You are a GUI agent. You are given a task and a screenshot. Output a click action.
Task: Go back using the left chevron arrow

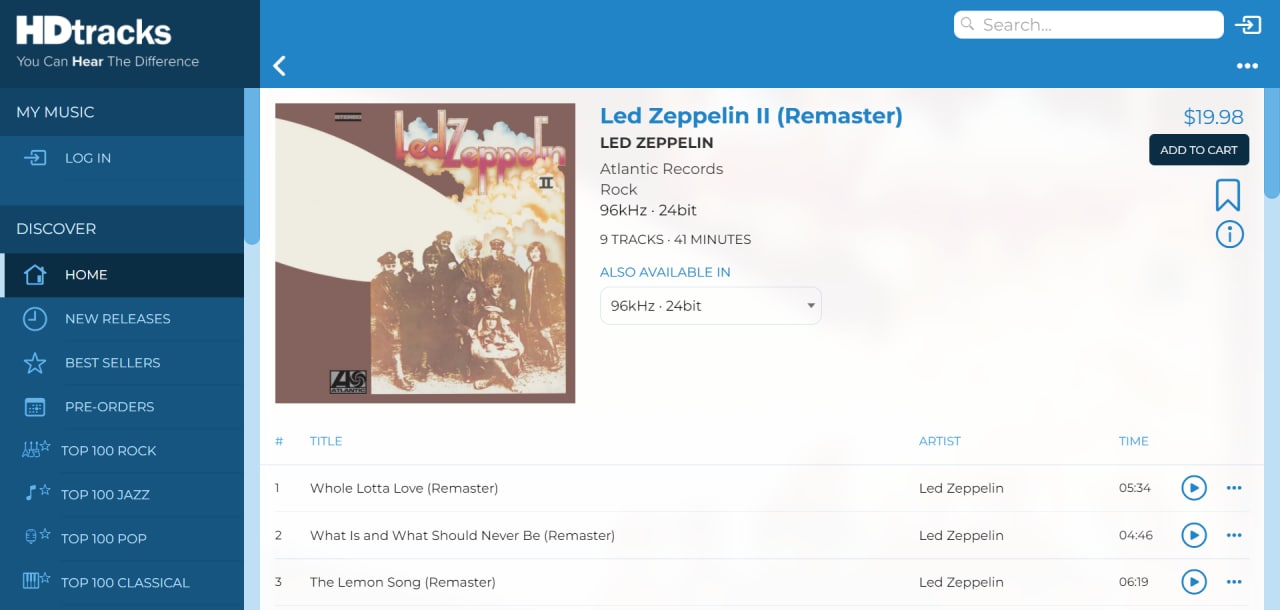click(x=280, y=66)
